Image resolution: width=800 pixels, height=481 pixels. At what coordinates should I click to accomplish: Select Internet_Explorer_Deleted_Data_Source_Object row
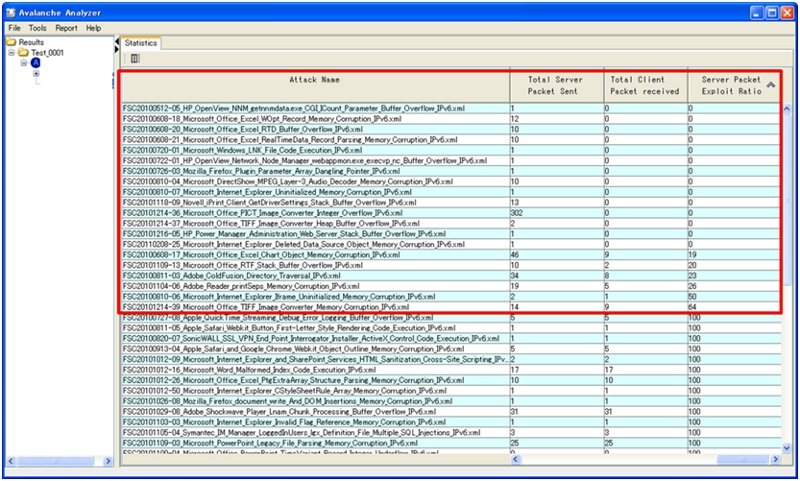coord(451,244)
